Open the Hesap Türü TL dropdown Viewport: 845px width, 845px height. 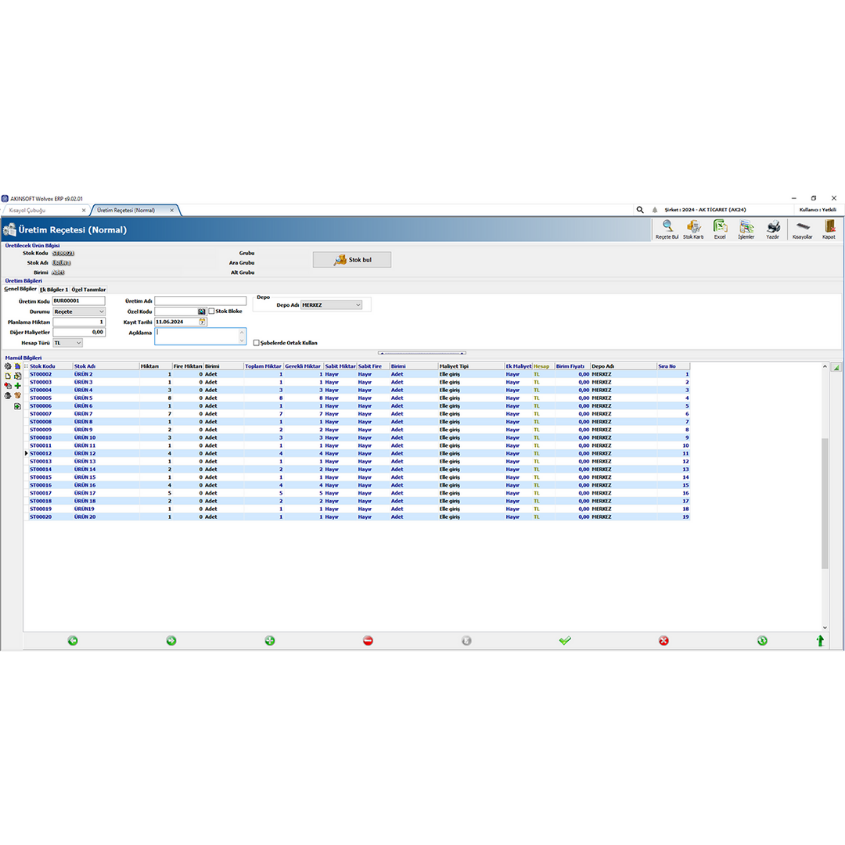(x=68, y=343)
